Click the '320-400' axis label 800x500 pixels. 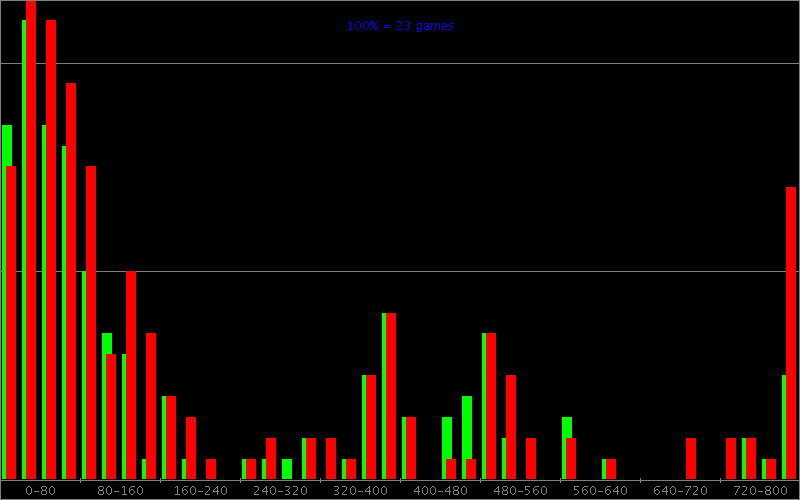pyautogui.click(x=360, y=491)
